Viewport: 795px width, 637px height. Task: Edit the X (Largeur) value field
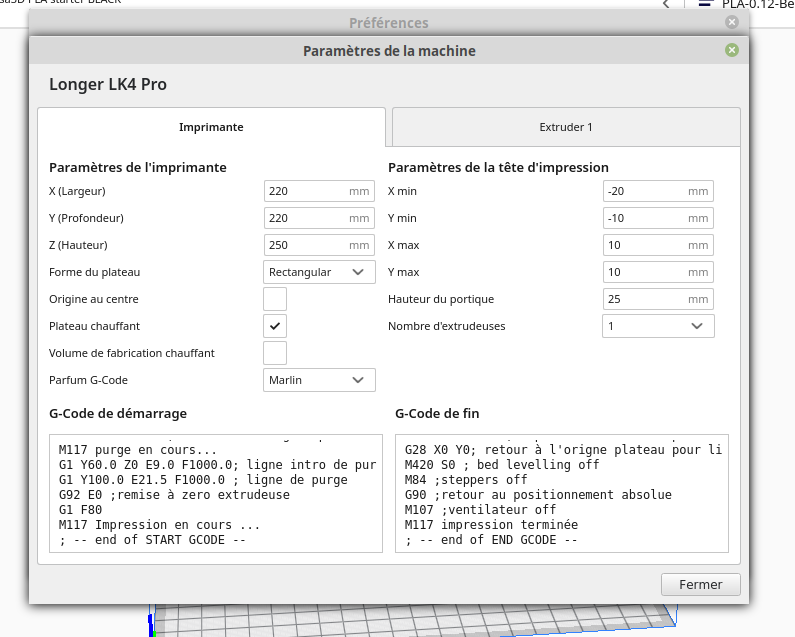point(319,191)
